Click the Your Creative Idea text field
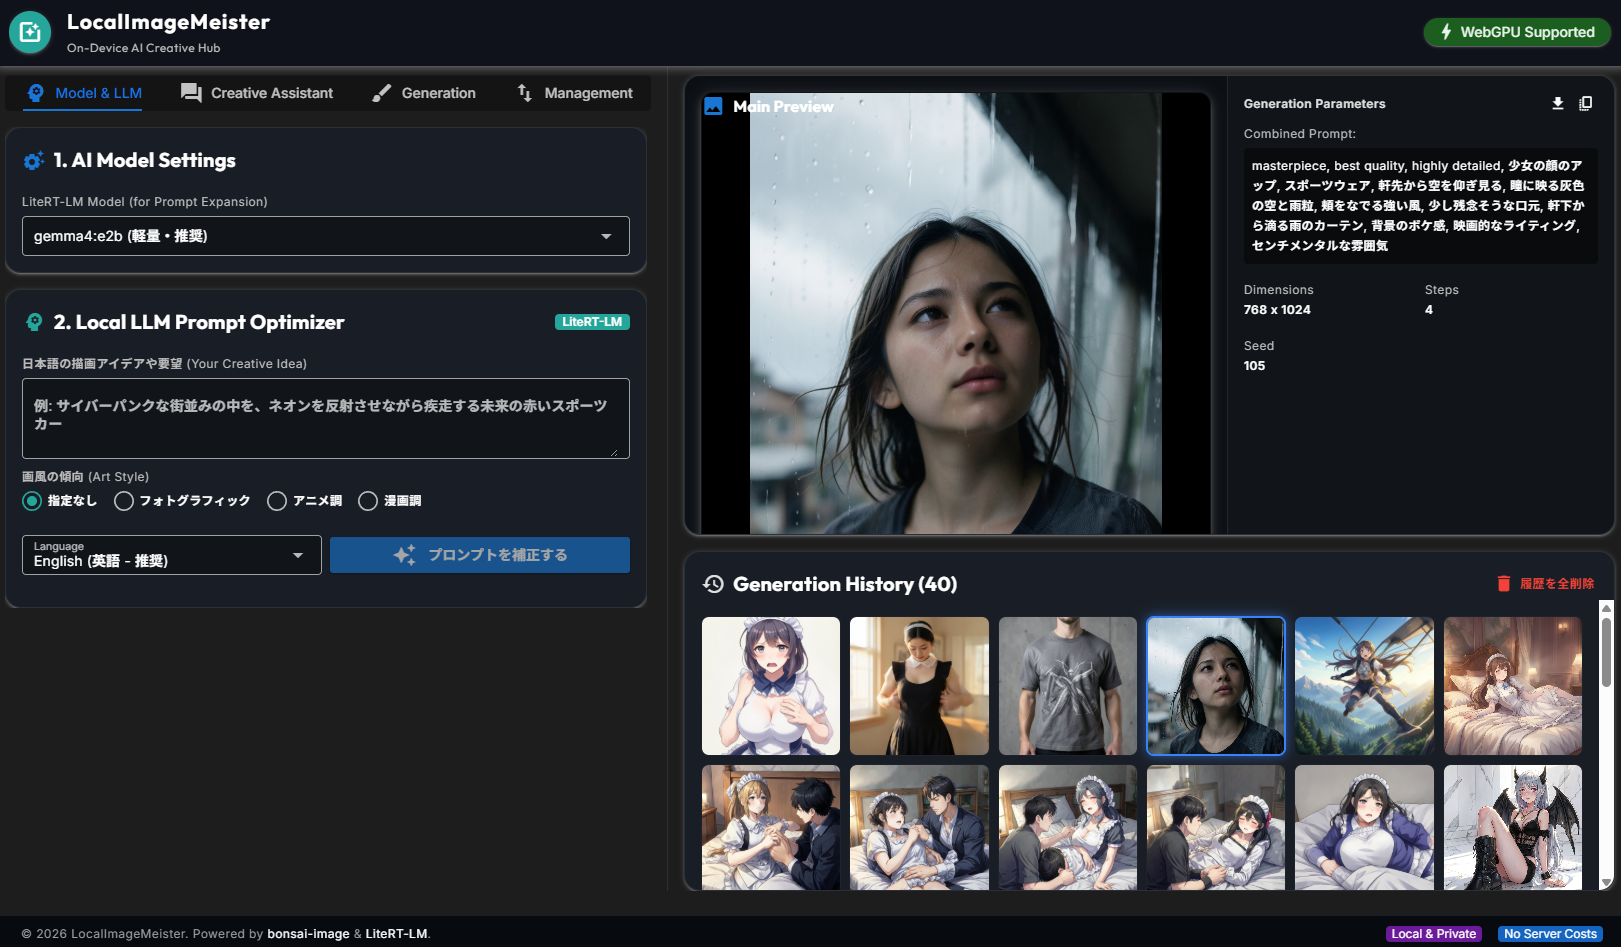1621x947 pixels. [326, 418]
